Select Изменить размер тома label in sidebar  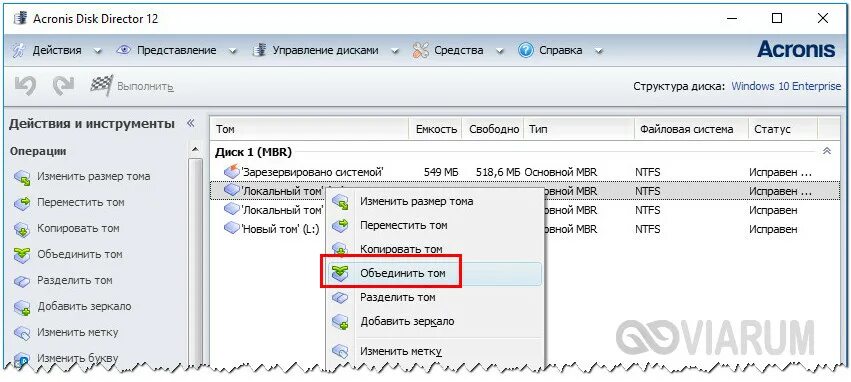[x=94, y=176]
